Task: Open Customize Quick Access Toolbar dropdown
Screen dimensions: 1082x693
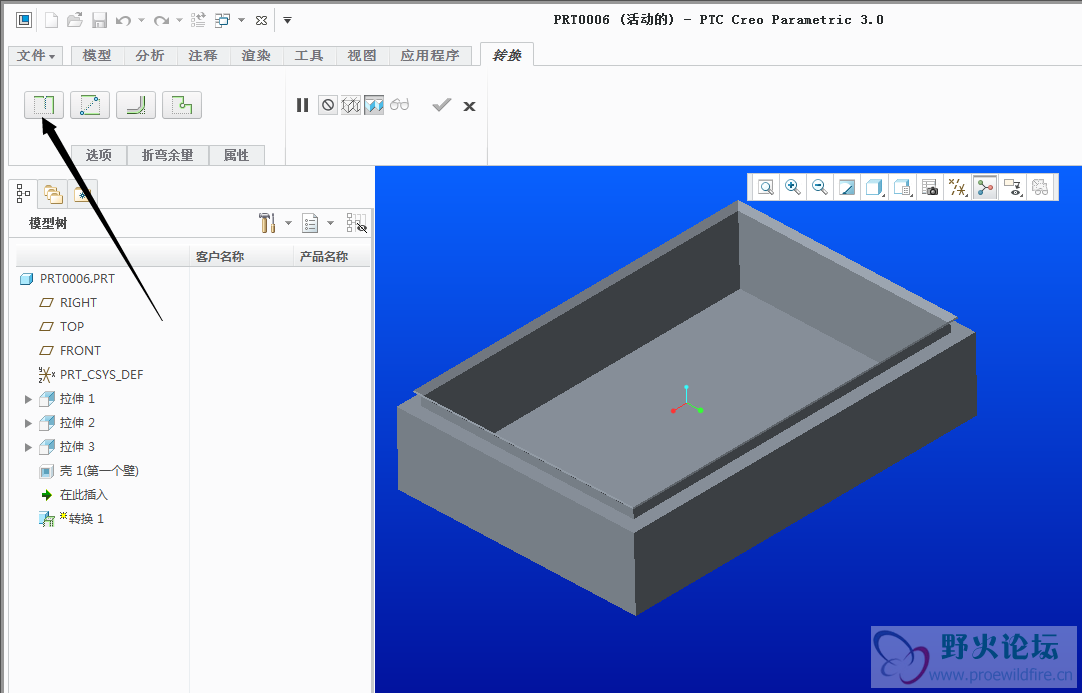Action: (288, 21)
